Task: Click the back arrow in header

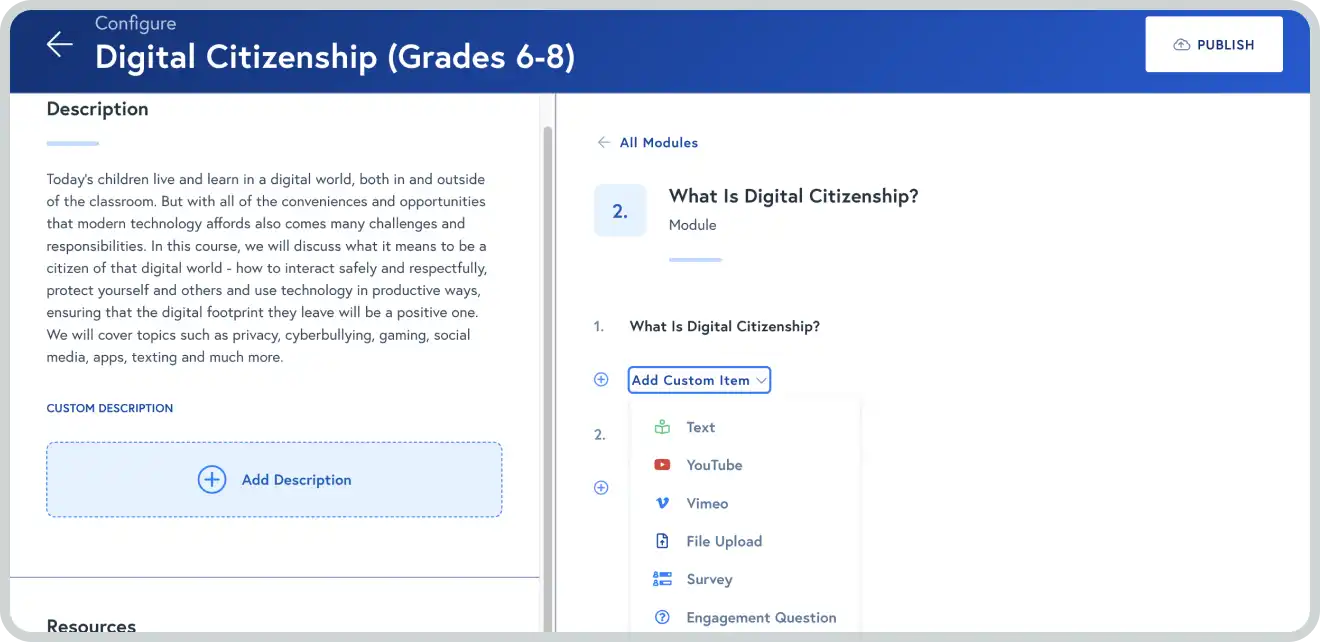Action: coord(59,45)
